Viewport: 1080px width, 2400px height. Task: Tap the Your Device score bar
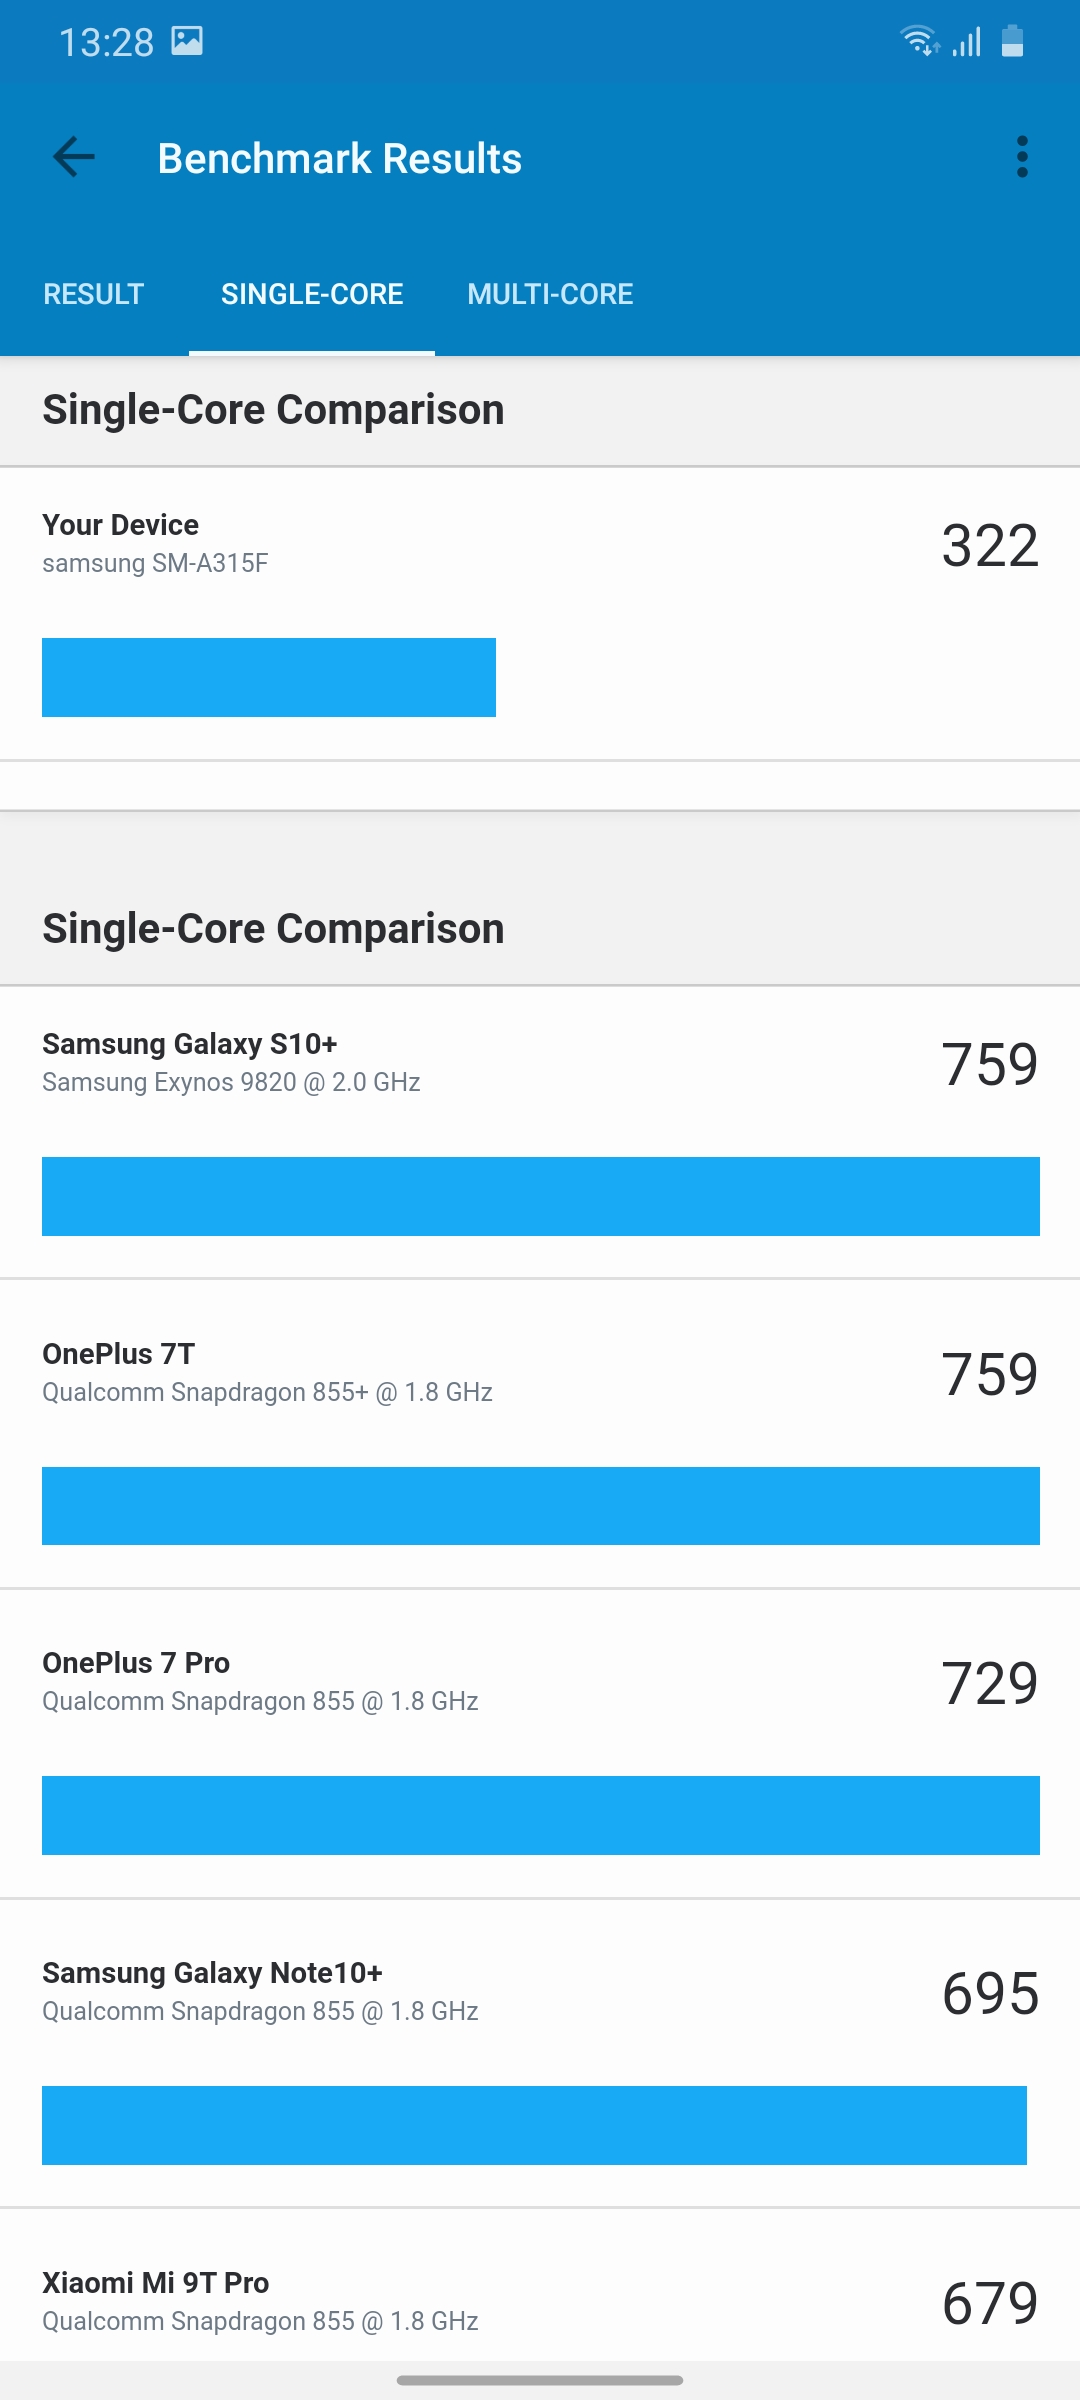pyautogui.click(x=269, y=677)
